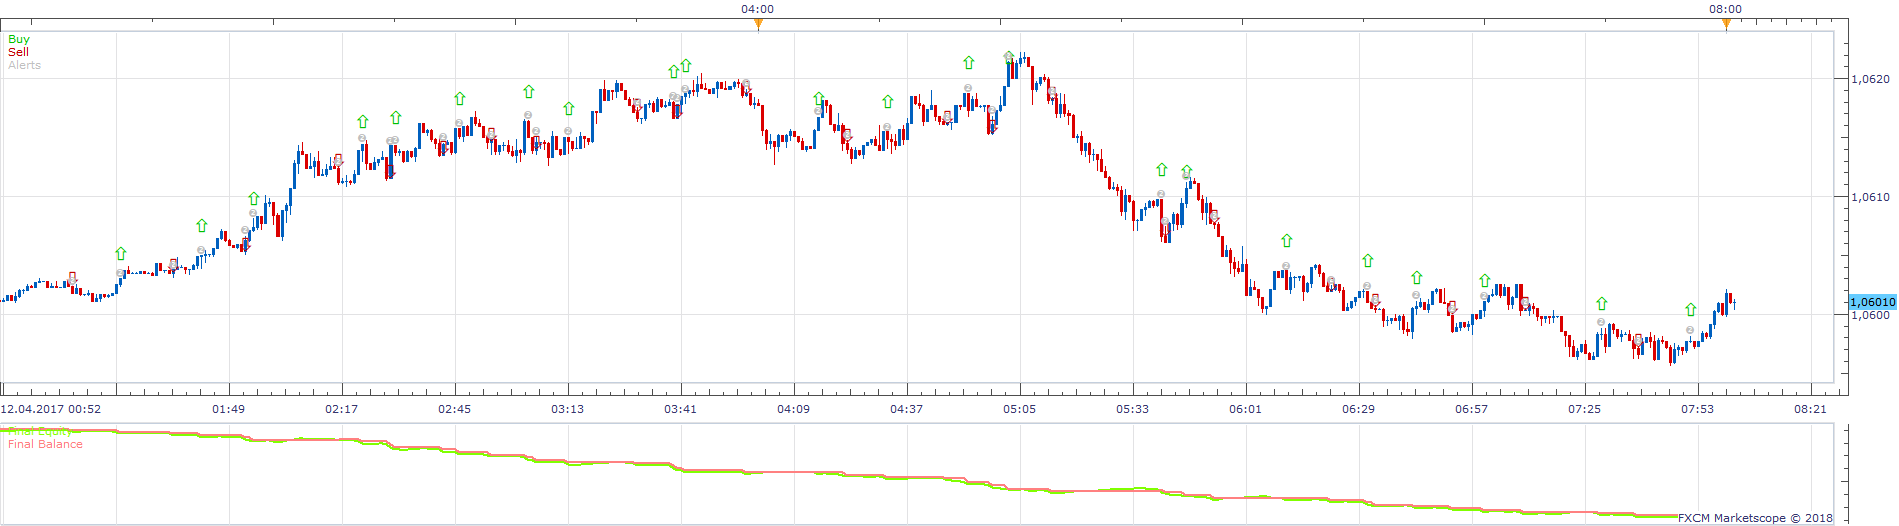1899x526 pixels.
Task: Click the FXCM Marketscope copyright text
Action: click(1755, 518)
